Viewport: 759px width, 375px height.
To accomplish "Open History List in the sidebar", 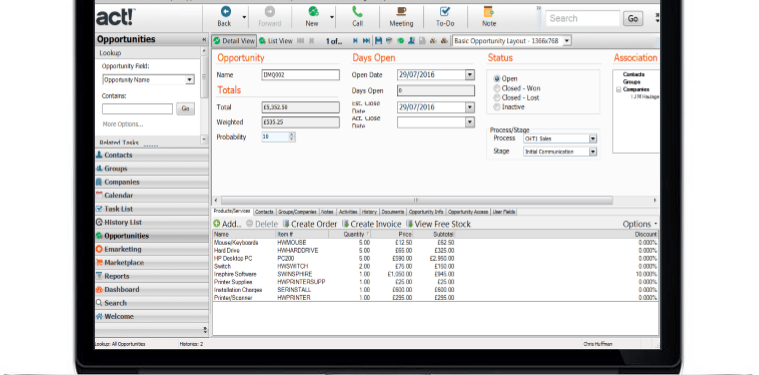I will click(152, 223).
